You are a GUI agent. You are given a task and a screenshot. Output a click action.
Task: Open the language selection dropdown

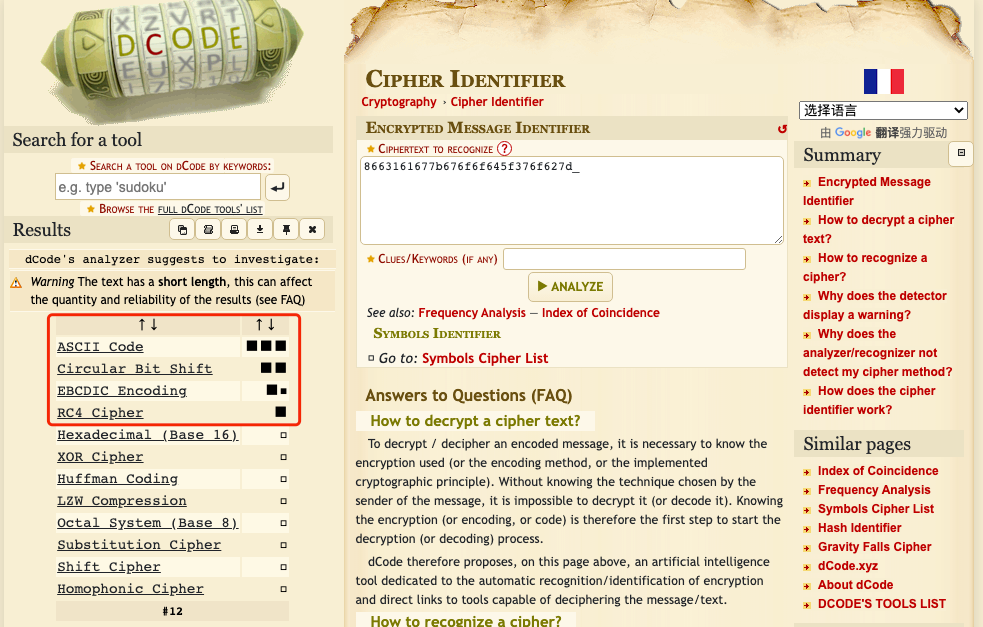point(883,110)
